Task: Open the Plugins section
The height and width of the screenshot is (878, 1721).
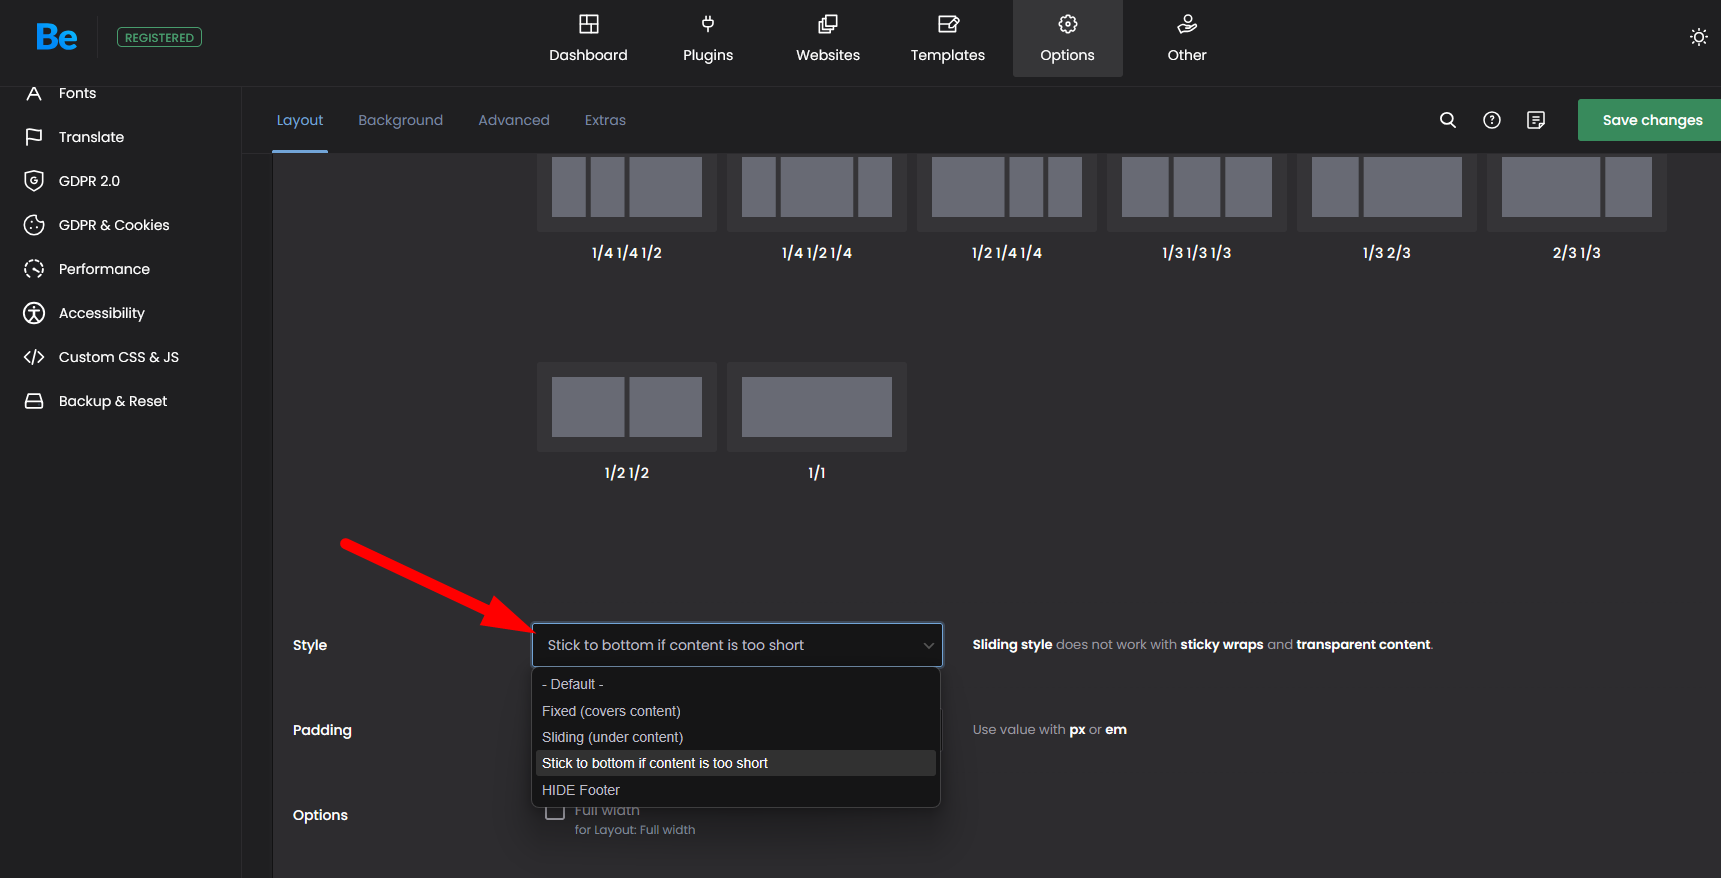Action: click(708, 38)
